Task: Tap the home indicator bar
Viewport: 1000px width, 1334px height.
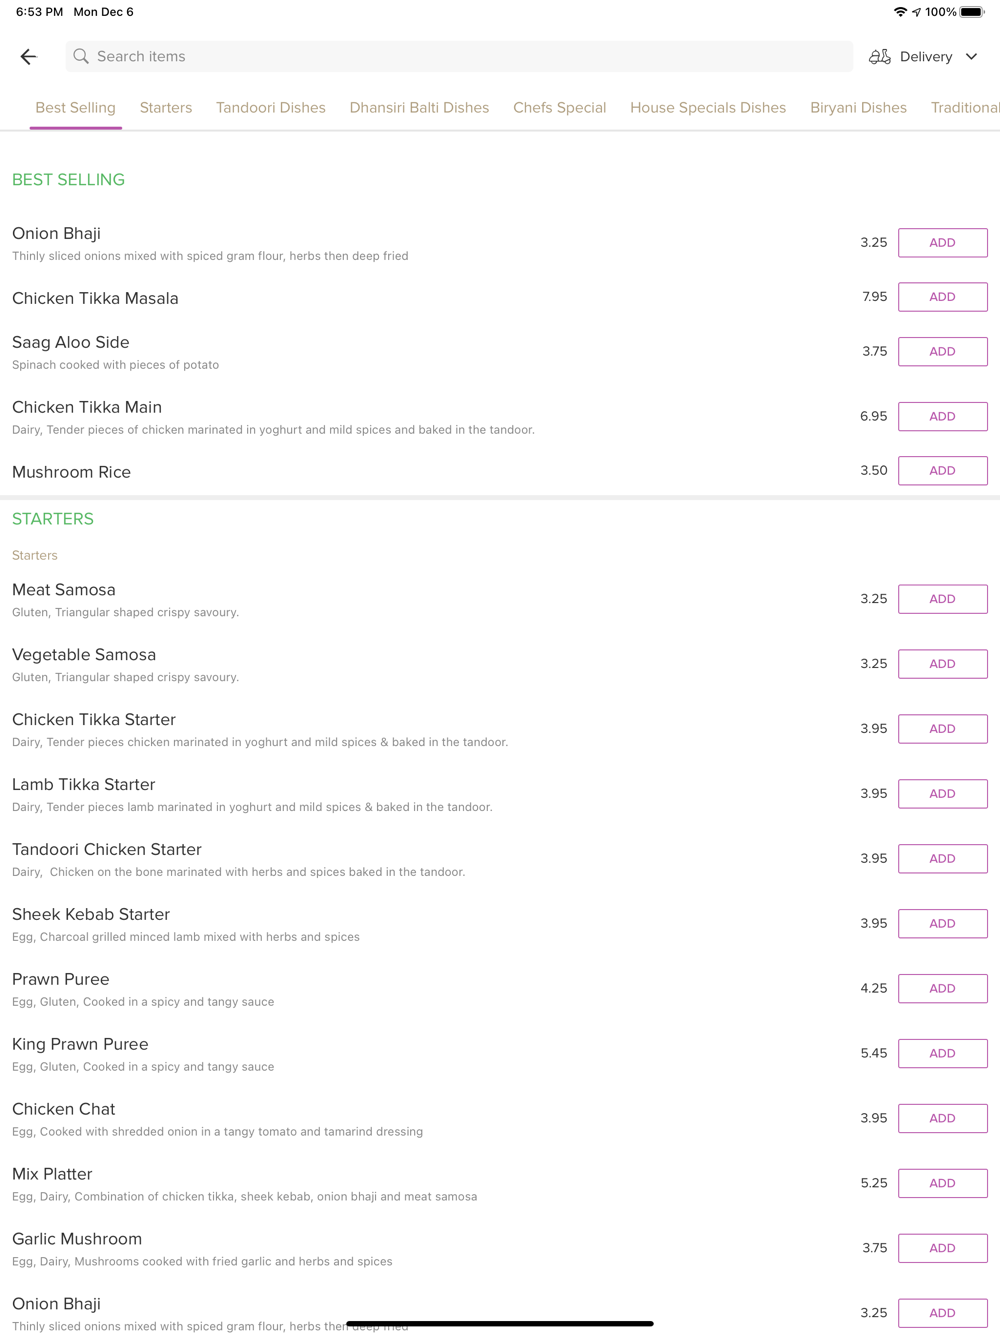Action: point(500,1324)
